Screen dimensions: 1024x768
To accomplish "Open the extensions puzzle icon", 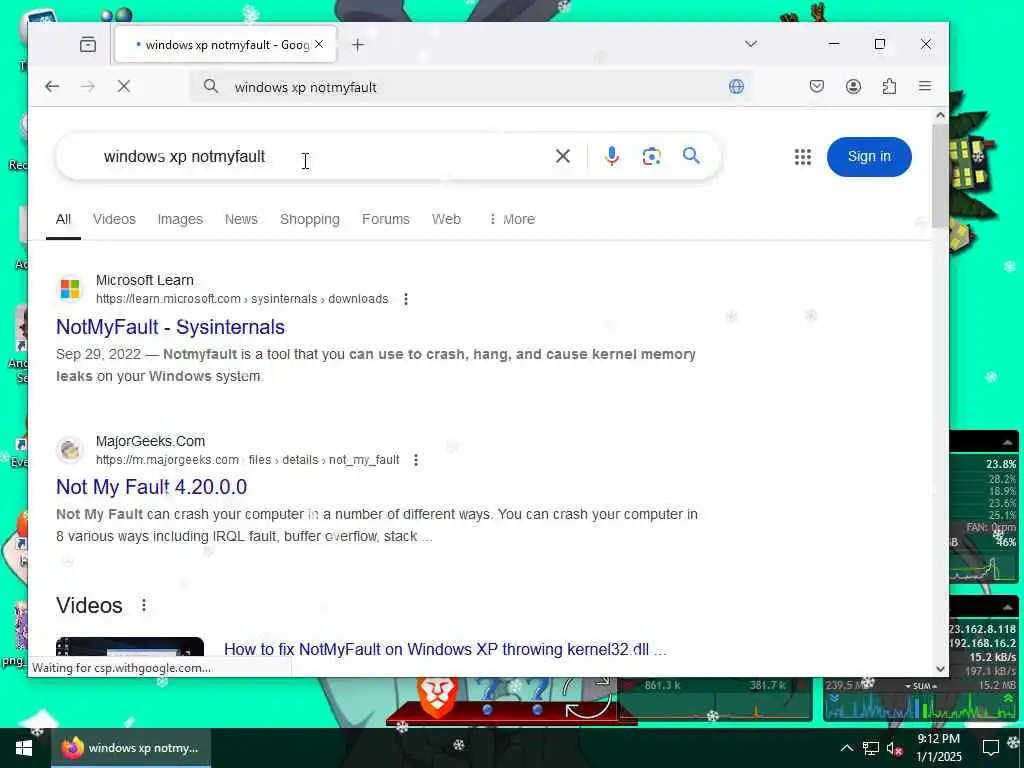I will coord(889,86).
